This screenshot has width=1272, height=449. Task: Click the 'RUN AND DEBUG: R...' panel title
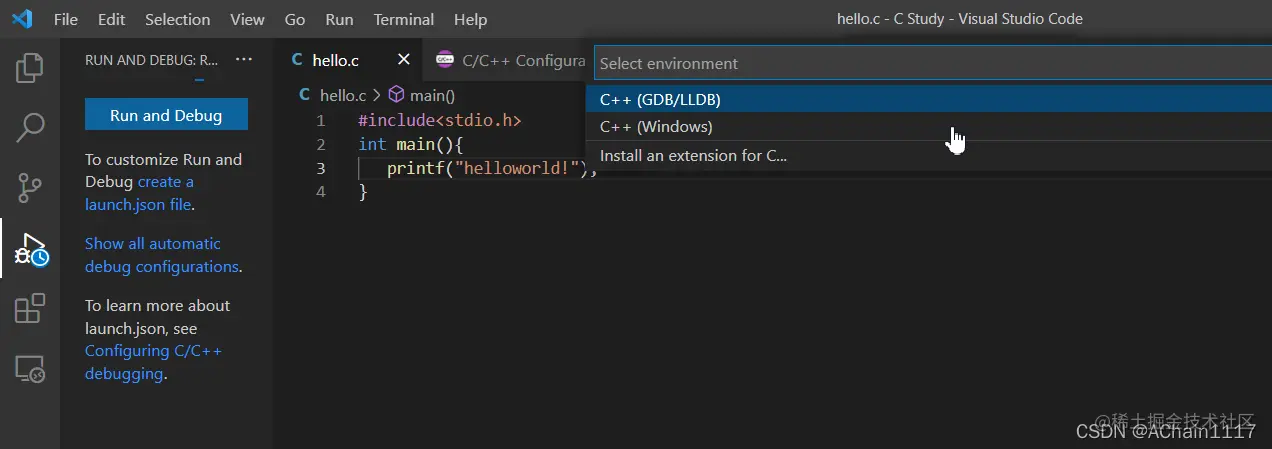[x=151, y=60]
